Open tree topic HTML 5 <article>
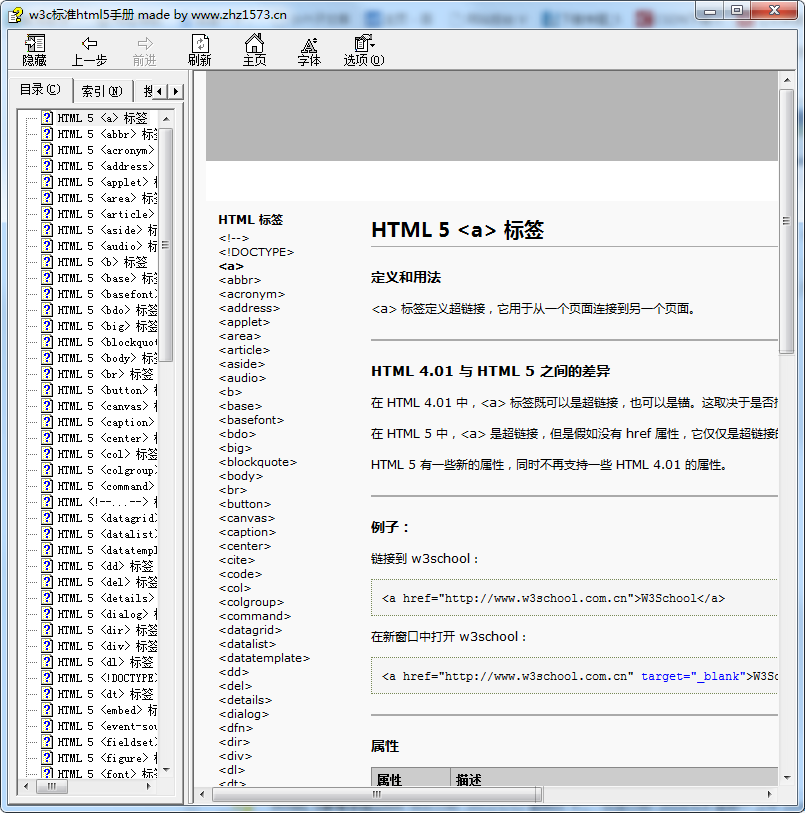Screen dimensions: 805x813 point(106,214)
